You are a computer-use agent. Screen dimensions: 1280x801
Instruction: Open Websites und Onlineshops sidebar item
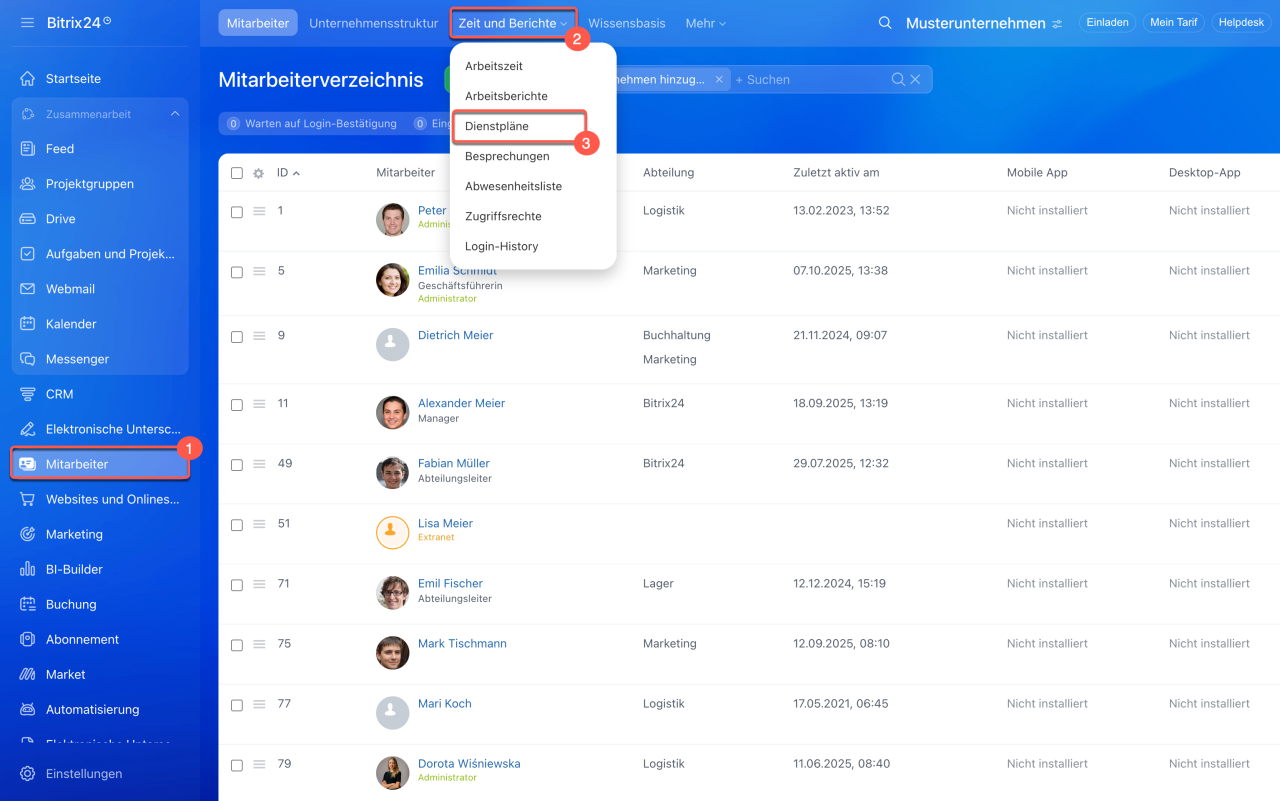99,499
